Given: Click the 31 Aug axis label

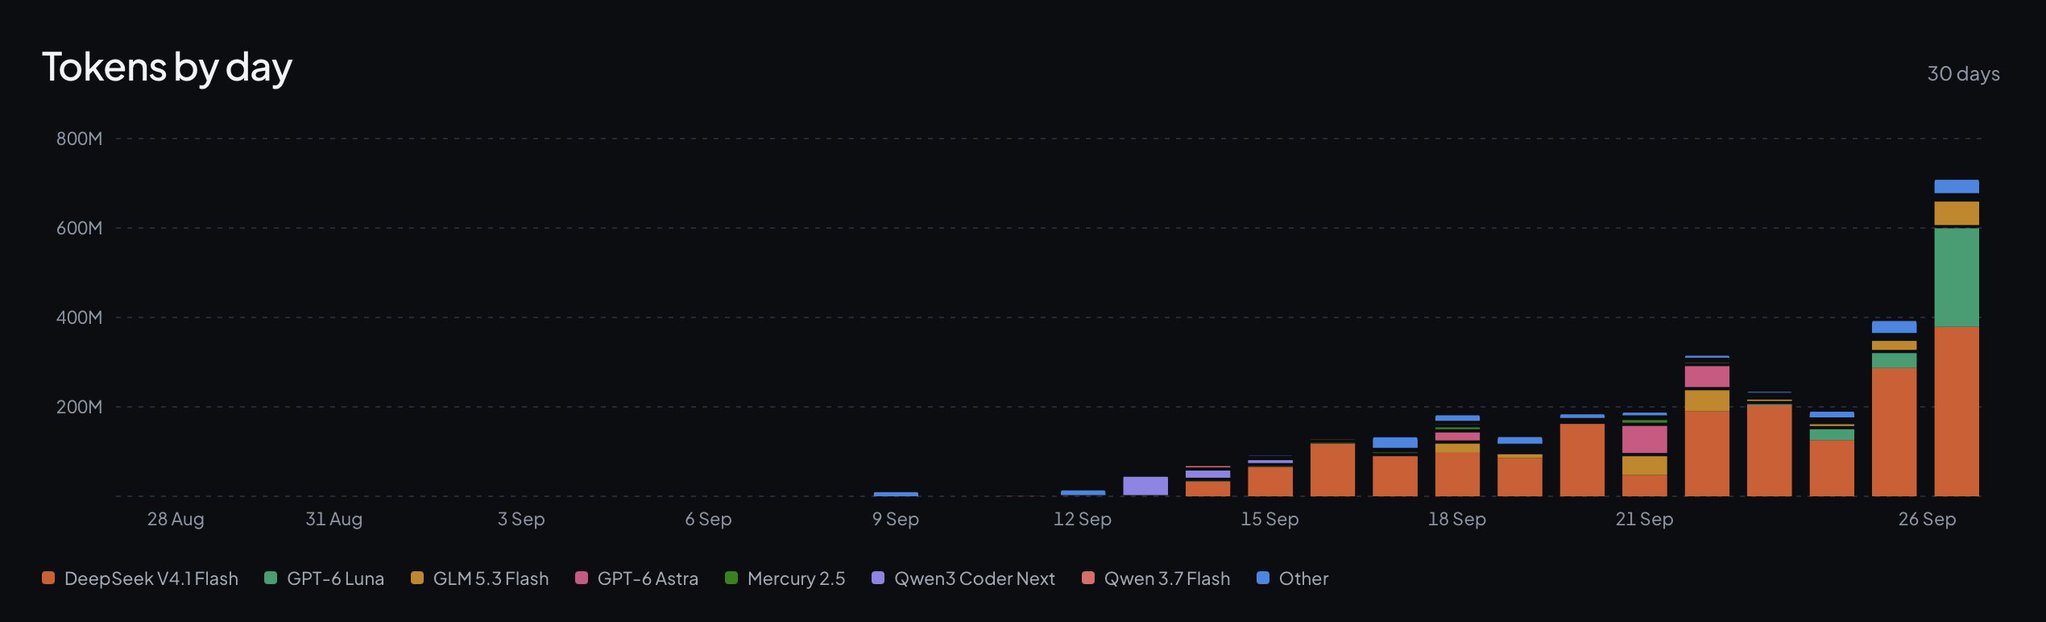Looking at the screenshot, I should tap(334, 519).
